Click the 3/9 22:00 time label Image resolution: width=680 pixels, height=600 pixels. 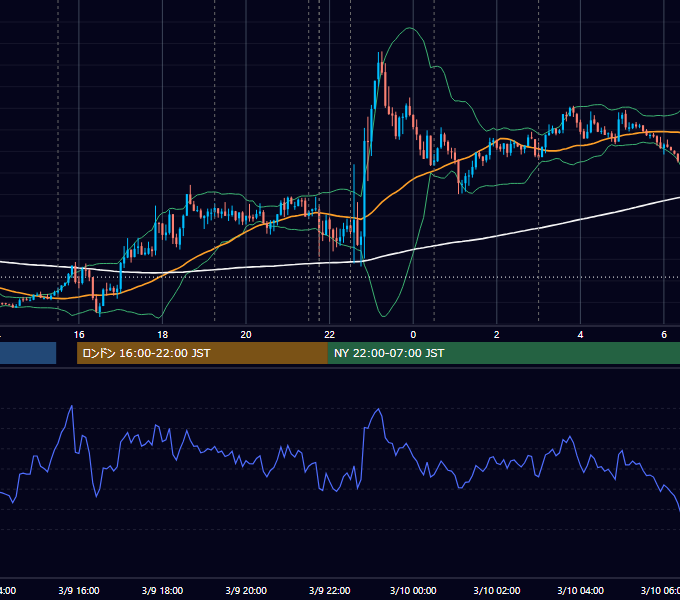[x=330, y=590]
